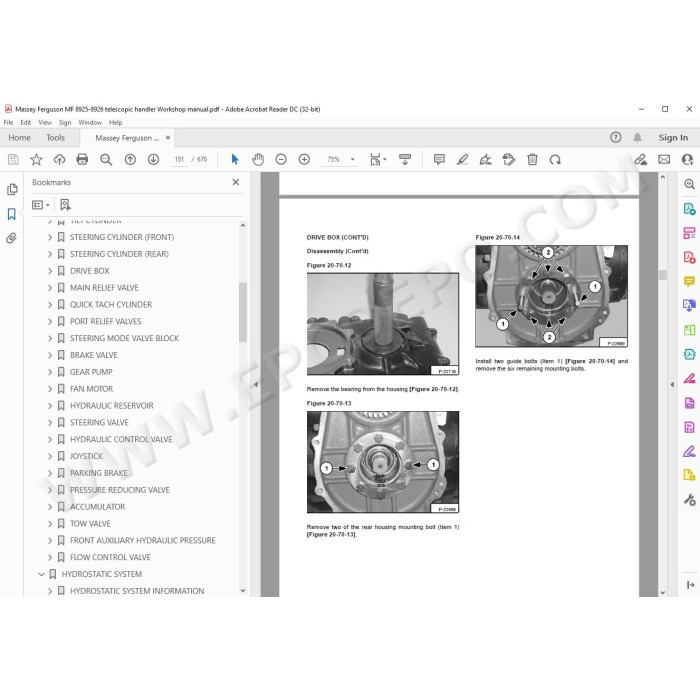Expand JOYSTICK bookmark arrow
This screenshot has width=700, height=700.
coord(50,456)
